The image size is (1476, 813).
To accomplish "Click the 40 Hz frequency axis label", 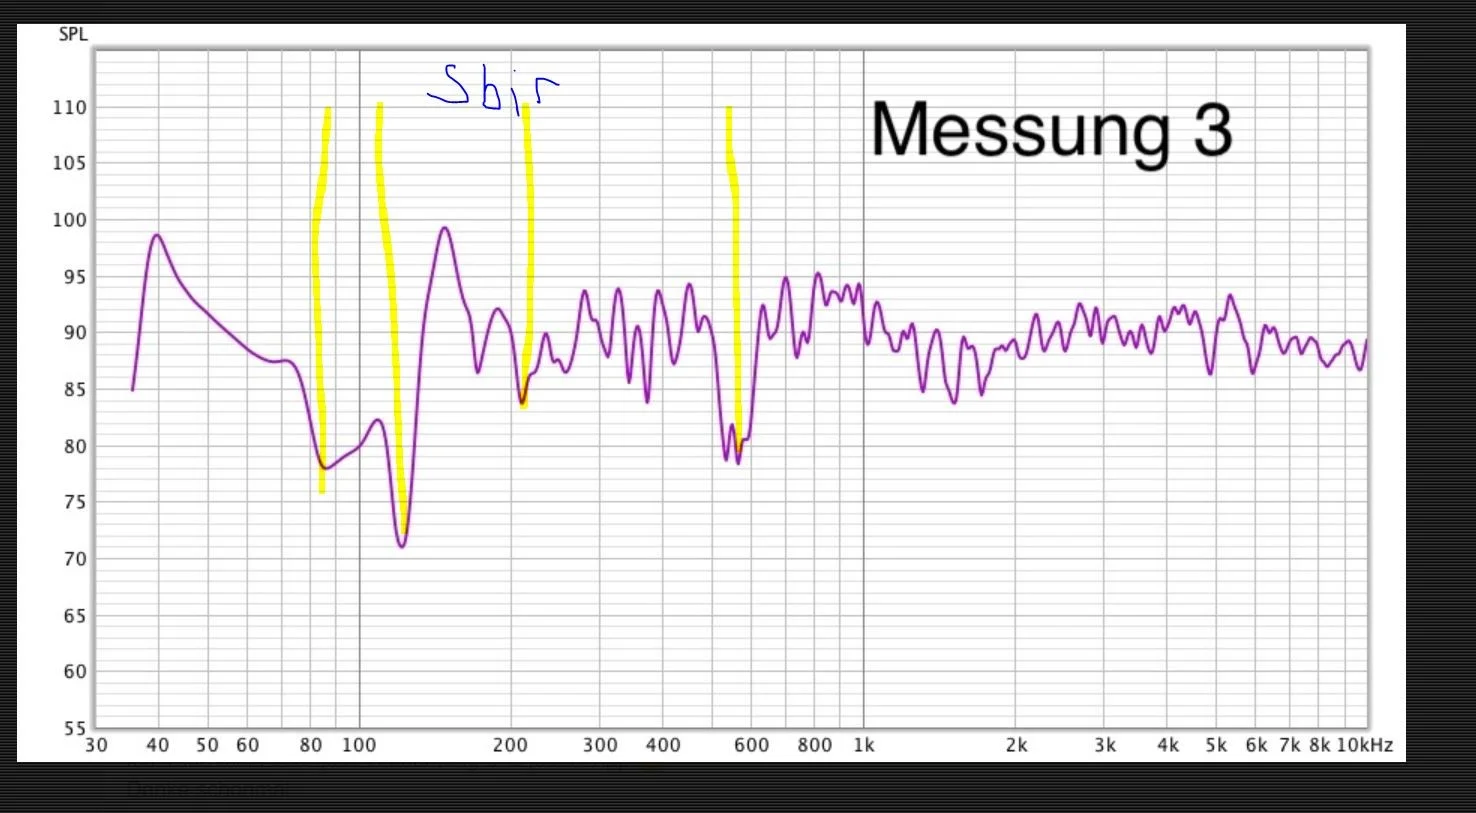I will (157, 745).
